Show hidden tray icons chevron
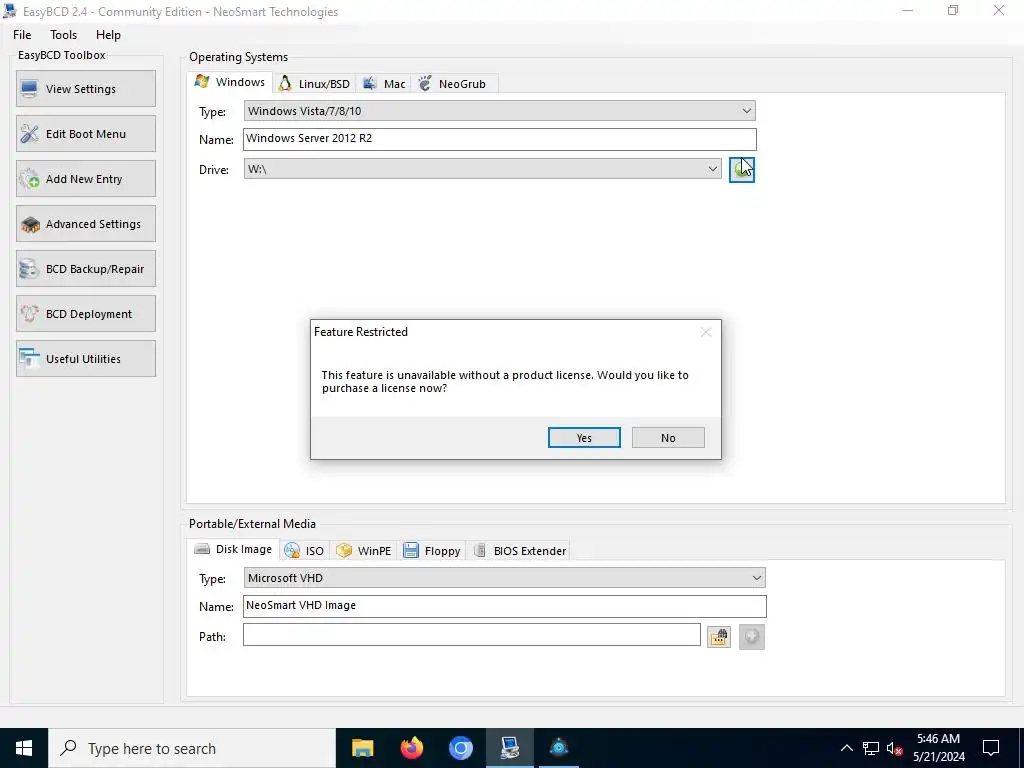 [846, 748]
